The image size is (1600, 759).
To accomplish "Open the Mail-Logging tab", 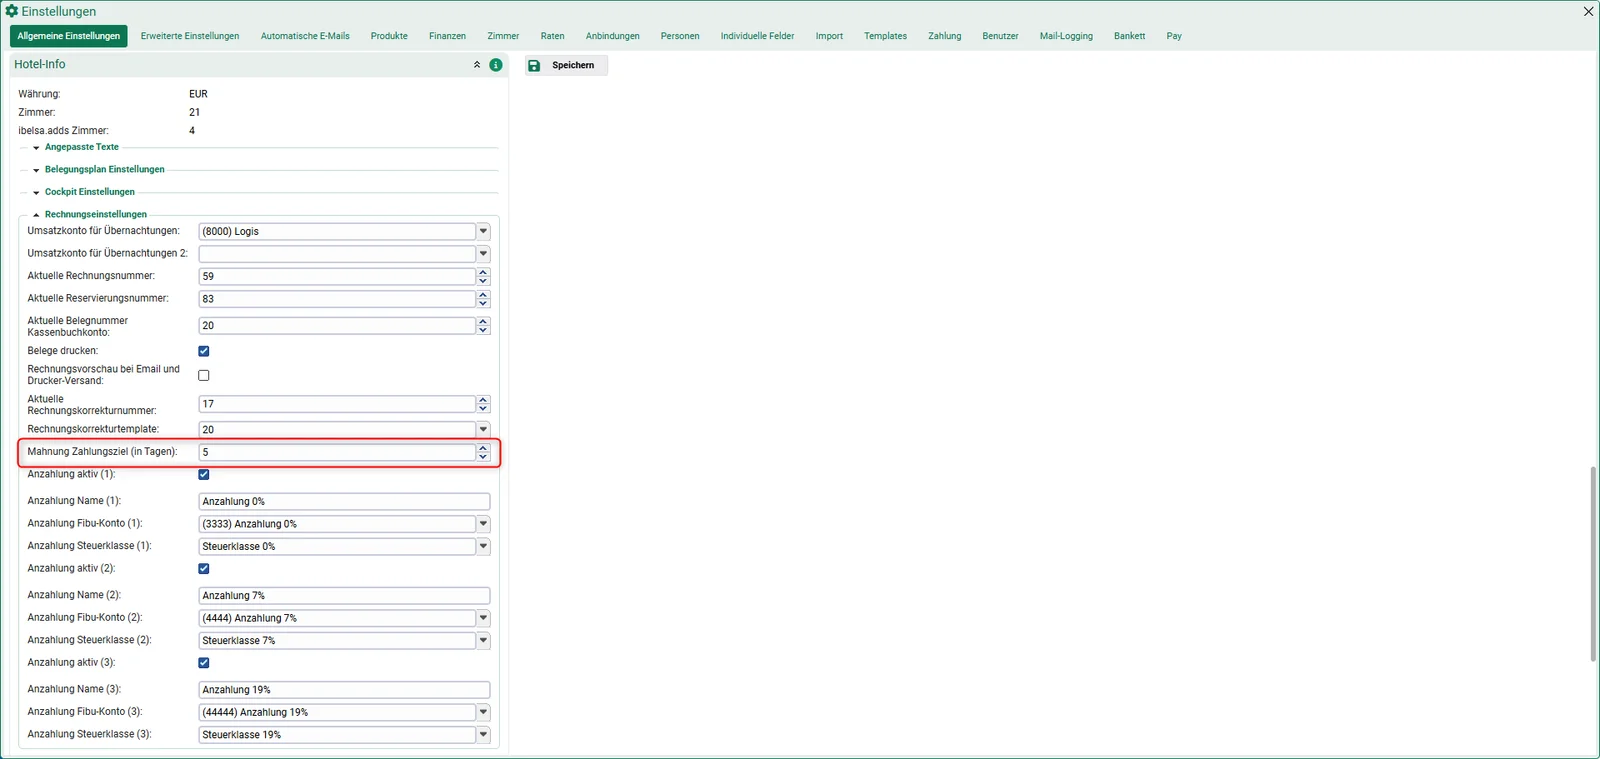I will pyautogui.click(x=1066, y=36).
